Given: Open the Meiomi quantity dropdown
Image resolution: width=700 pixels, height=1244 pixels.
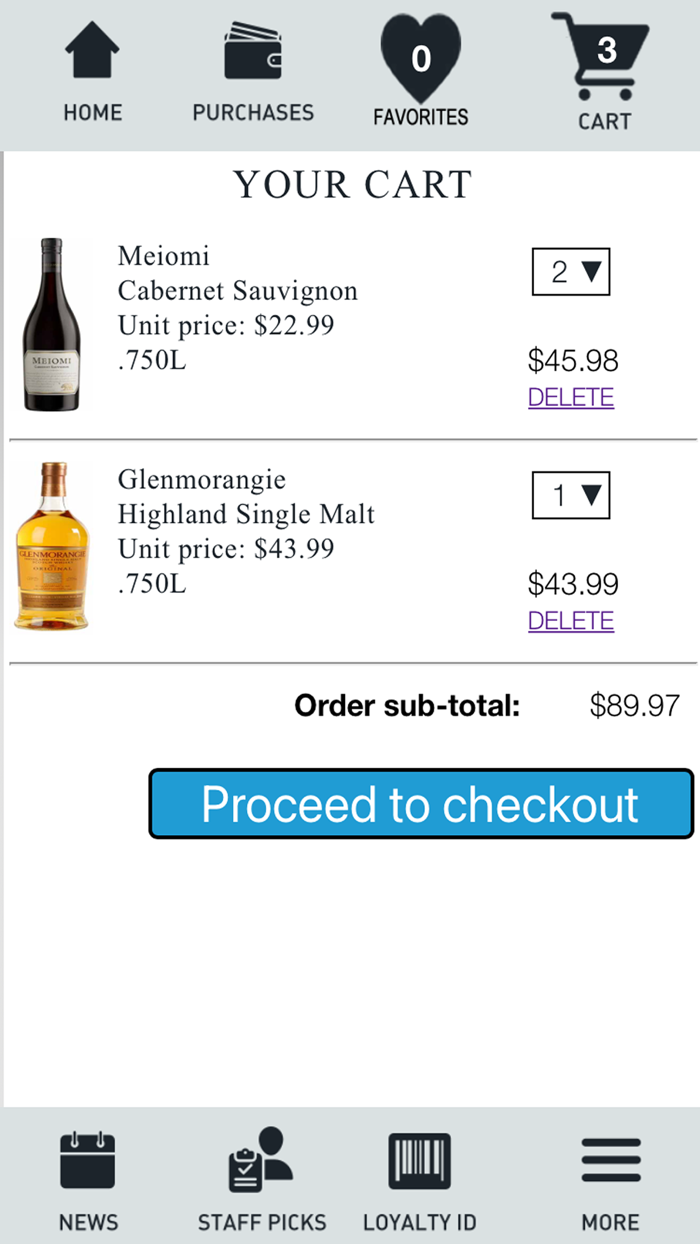Looking at the screenshot, I should [570, 272].
